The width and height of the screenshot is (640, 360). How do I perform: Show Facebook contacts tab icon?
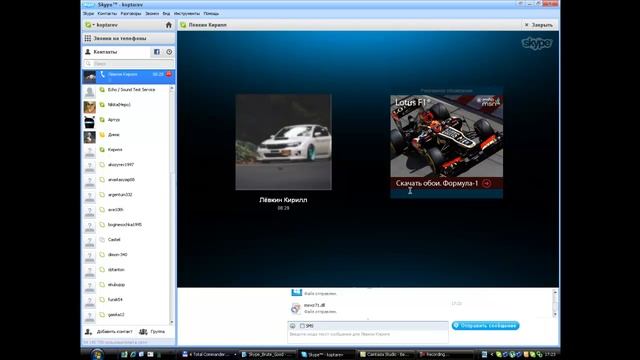click(157, 52)
